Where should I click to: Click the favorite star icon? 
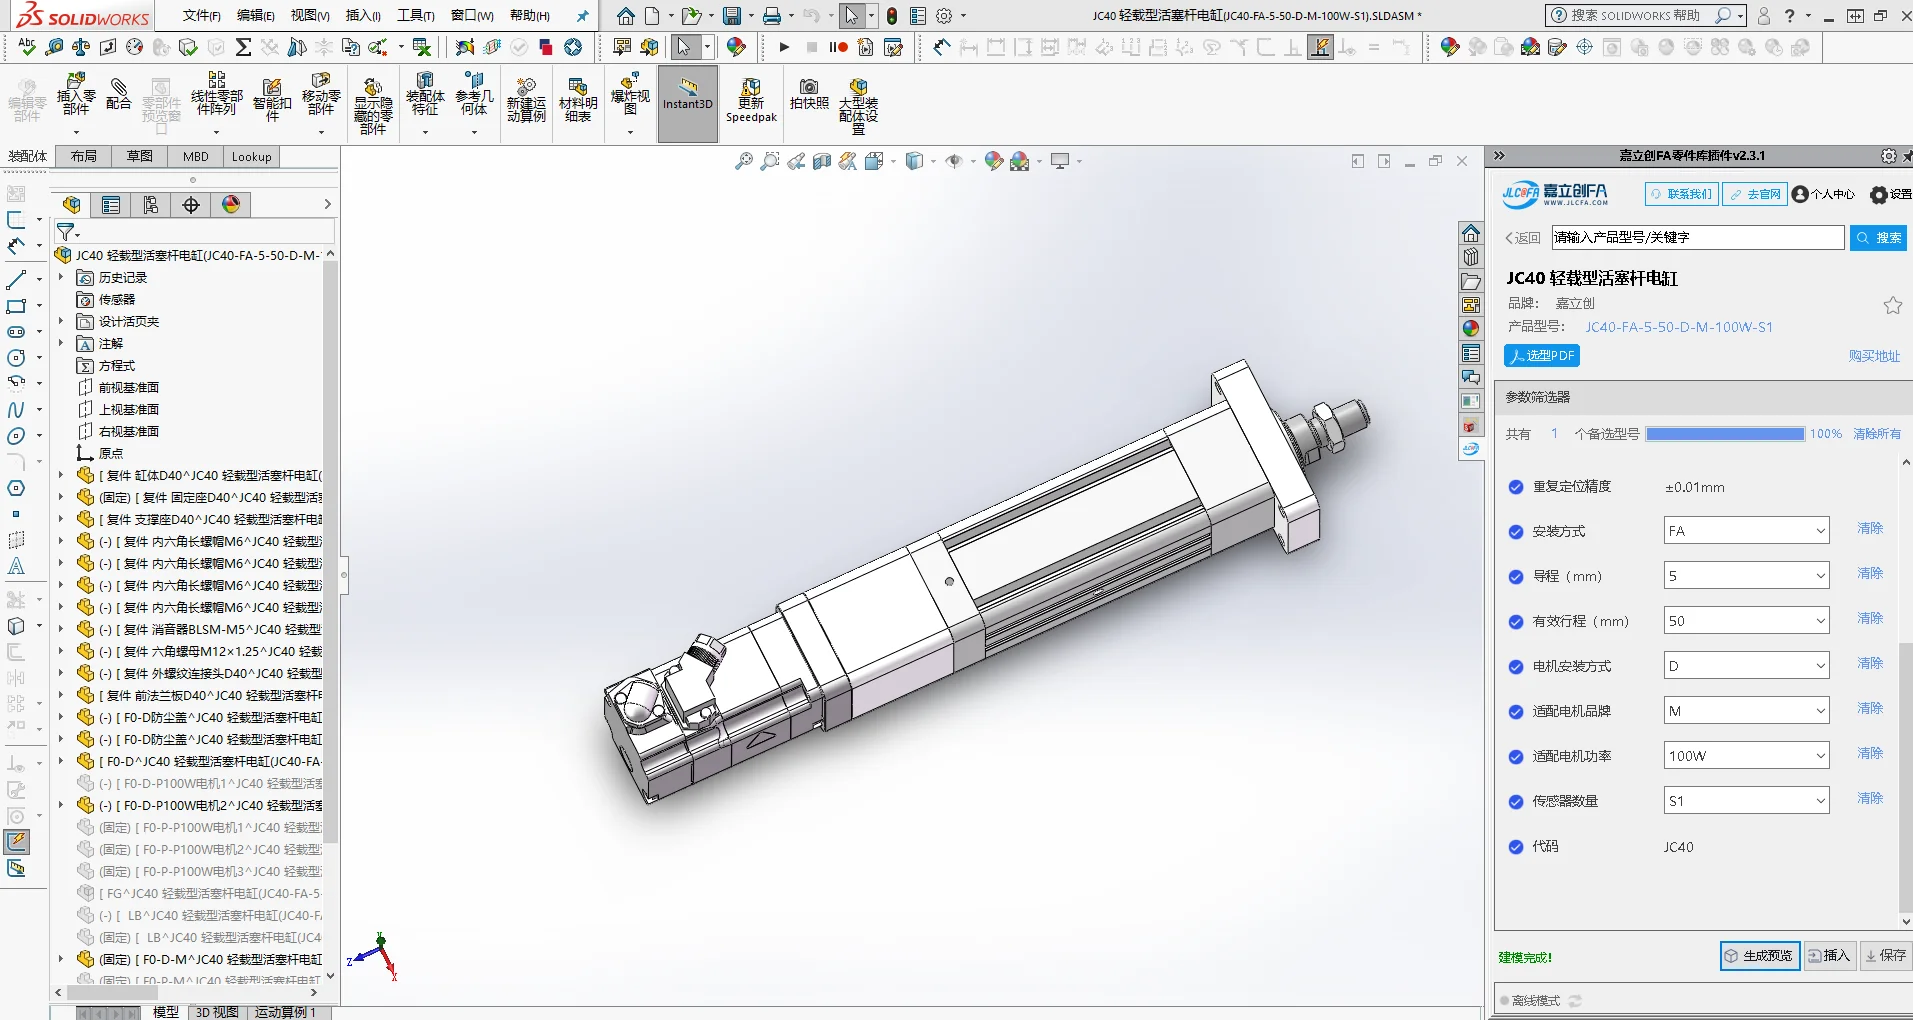(1893, 306)
